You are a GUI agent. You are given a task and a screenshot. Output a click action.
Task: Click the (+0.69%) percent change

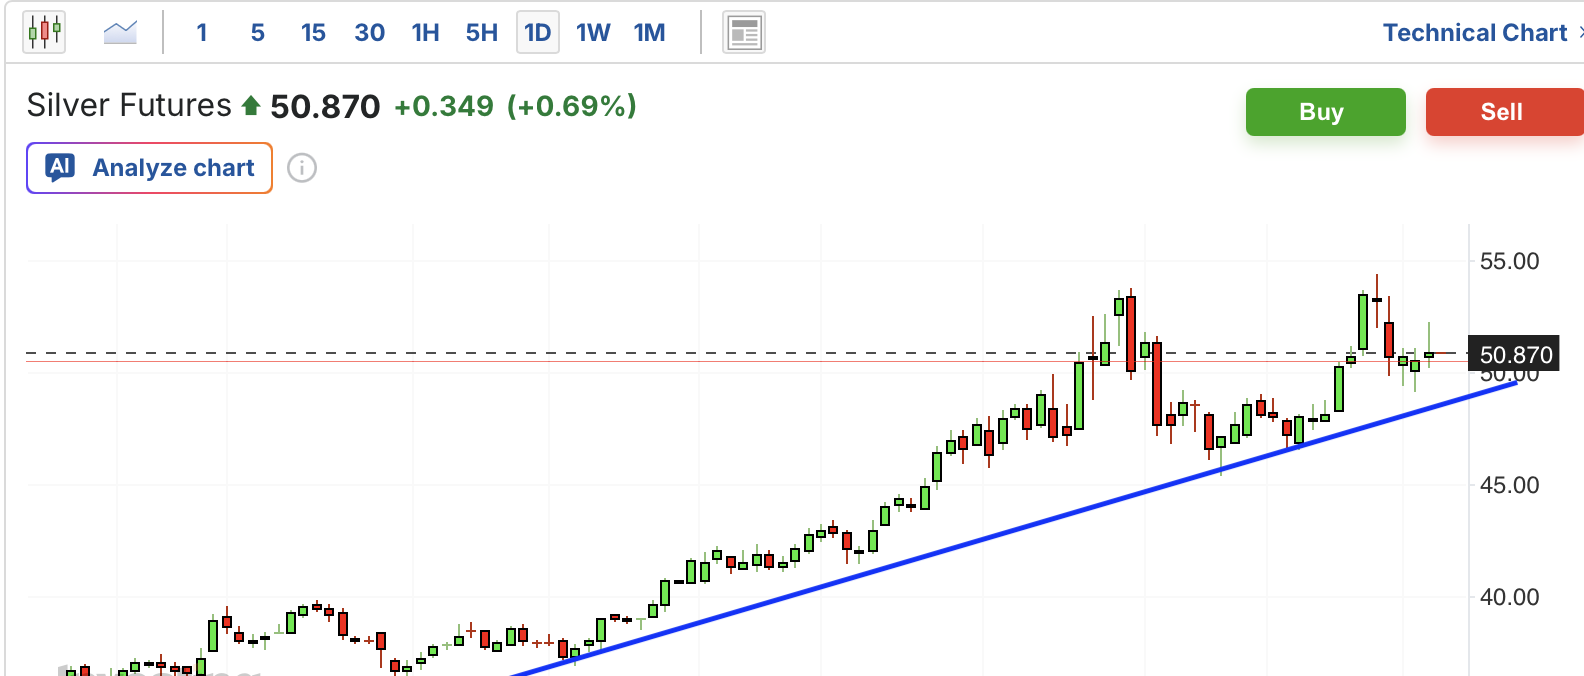[x=572, y=106]
